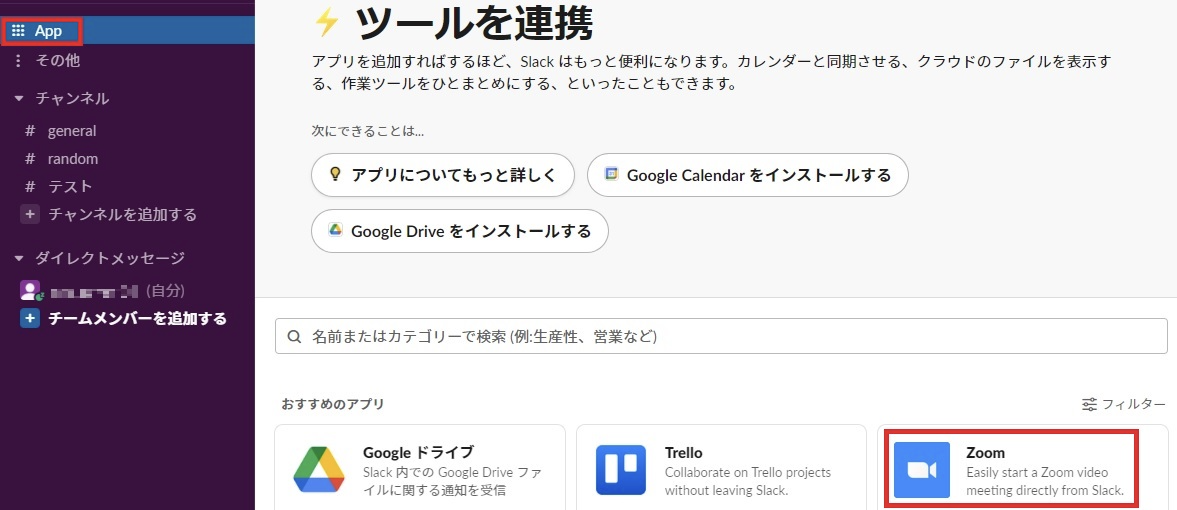The height and width of the screenshot is (510, 1177).
Task: Select the Trello app title
Action: point(683,452)
